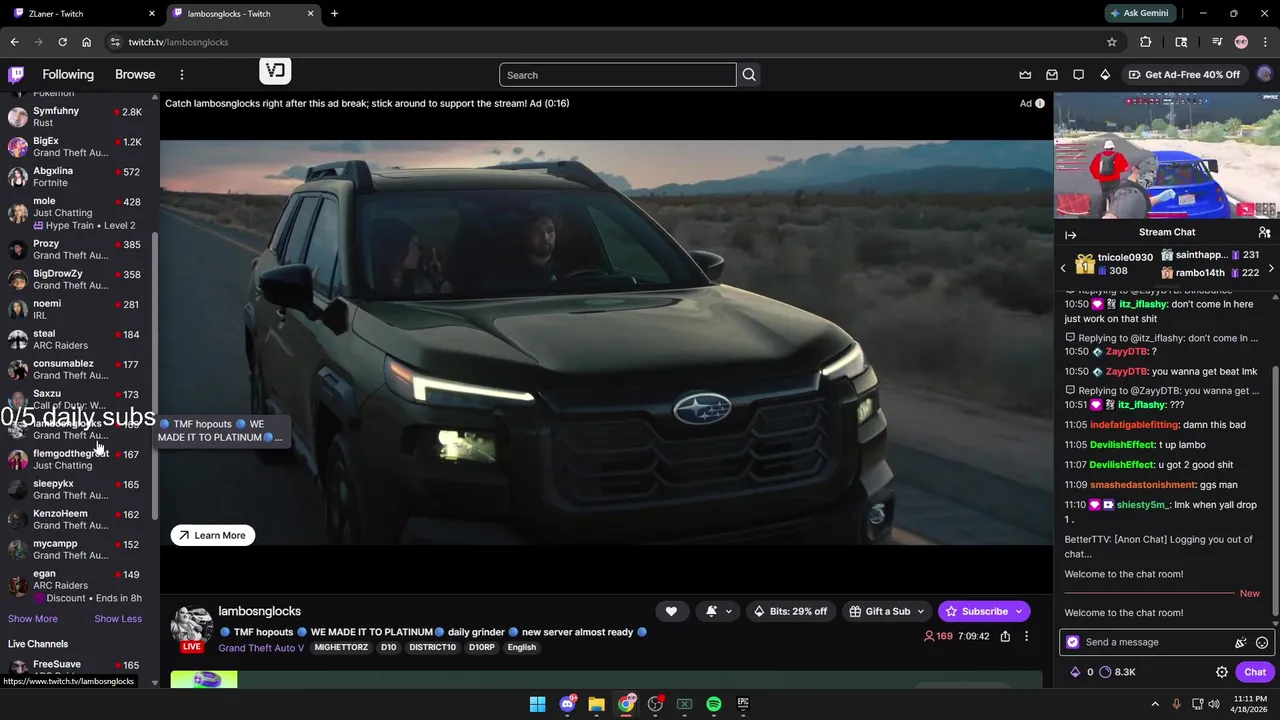The image size is (1280, 720).
Task: Switch to ZLaner - Twitch tab
Action: coord(82,14)
